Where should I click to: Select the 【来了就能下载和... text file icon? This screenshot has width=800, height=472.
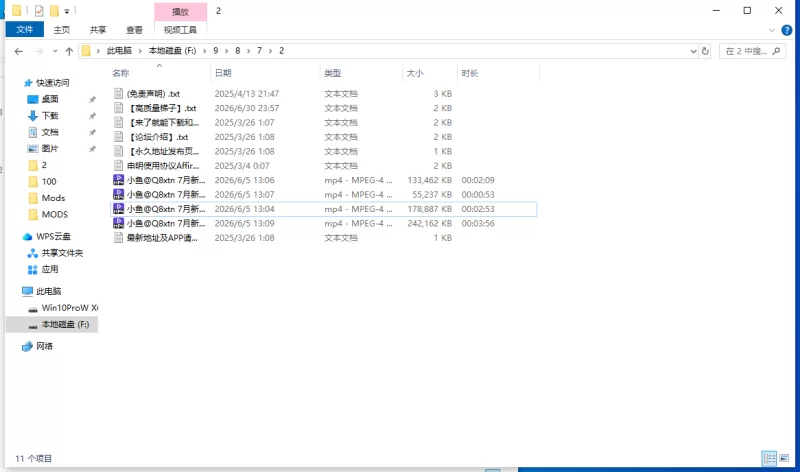click(x=118, y=122)
